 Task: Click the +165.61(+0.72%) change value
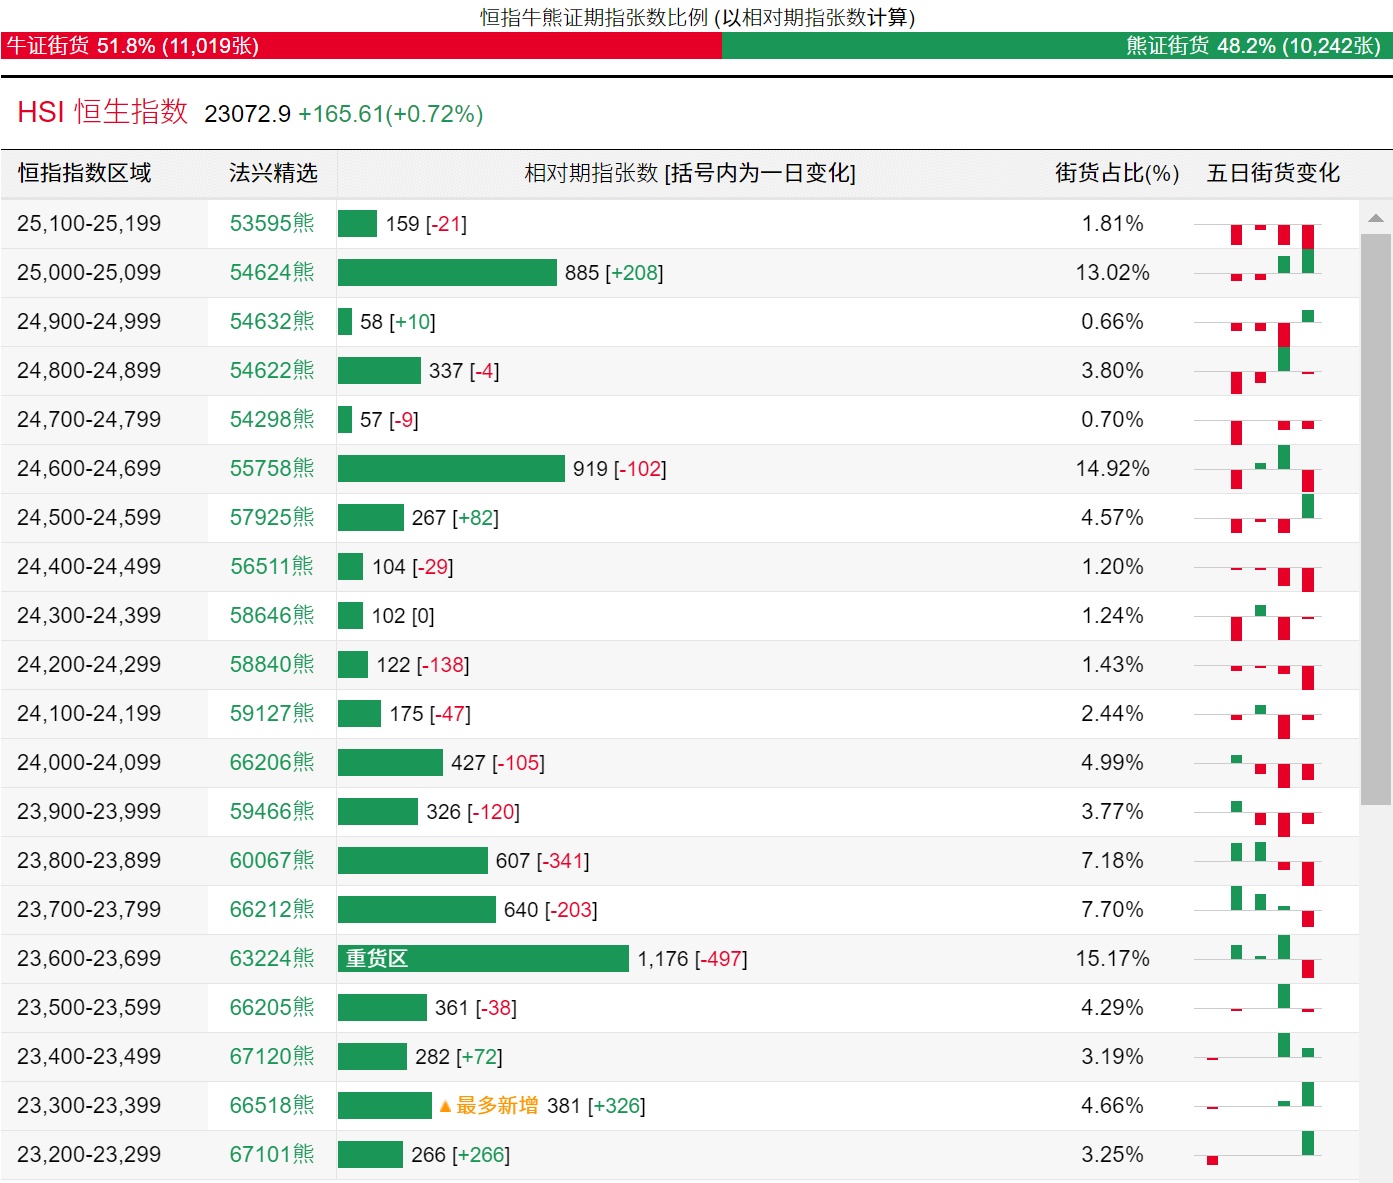[x=390, y=114]
